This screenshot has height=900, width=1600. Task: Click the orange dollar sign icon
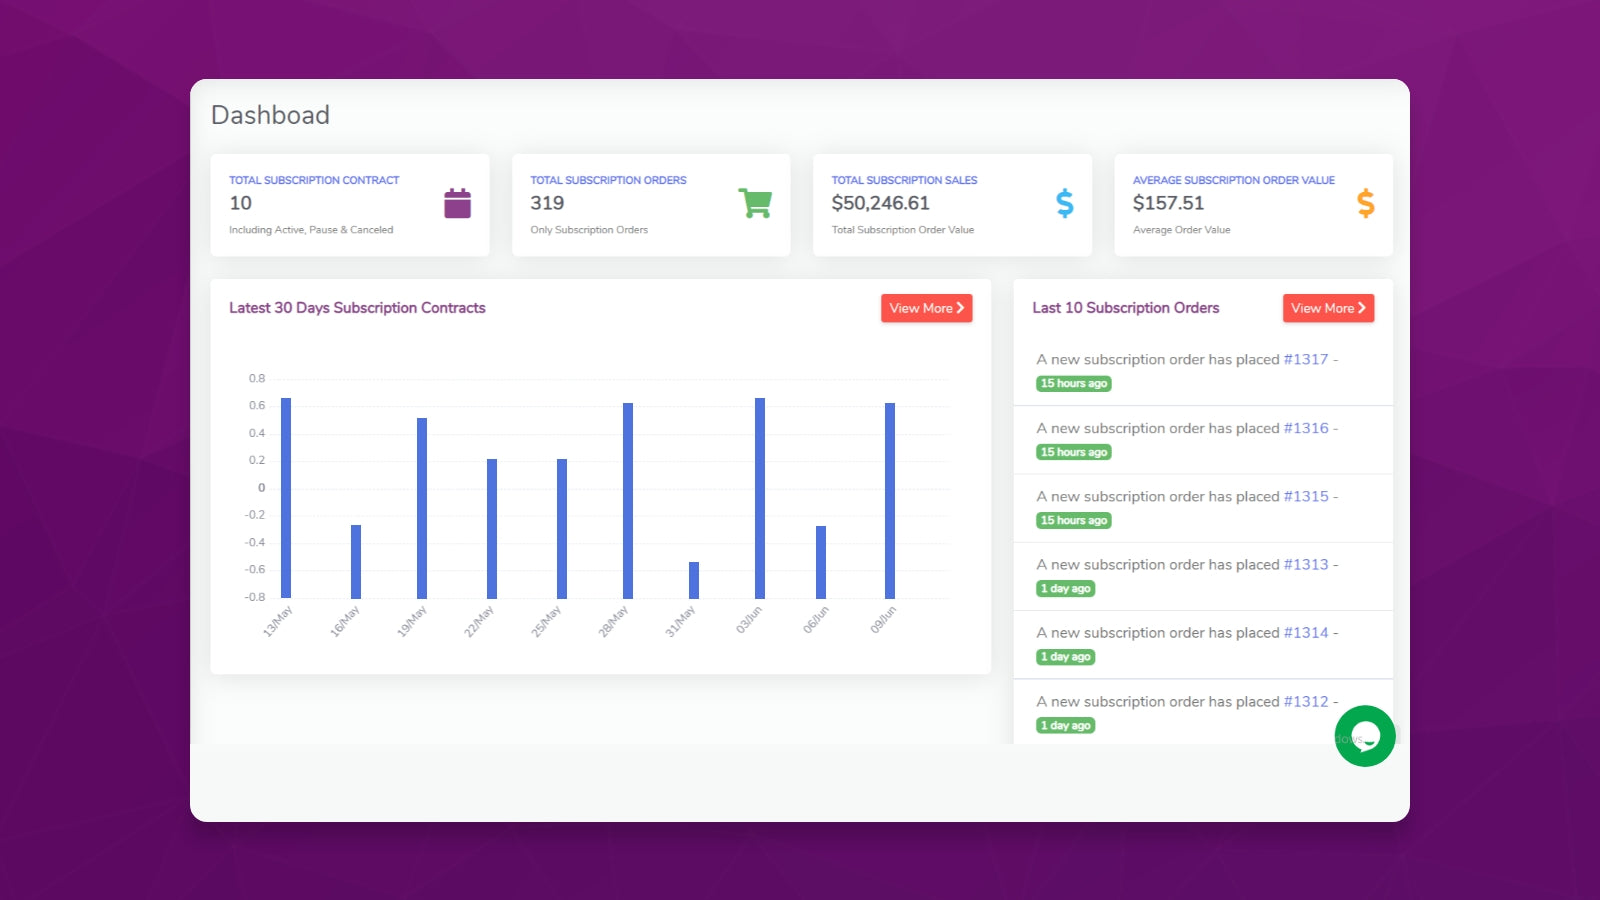[1366, 203]
